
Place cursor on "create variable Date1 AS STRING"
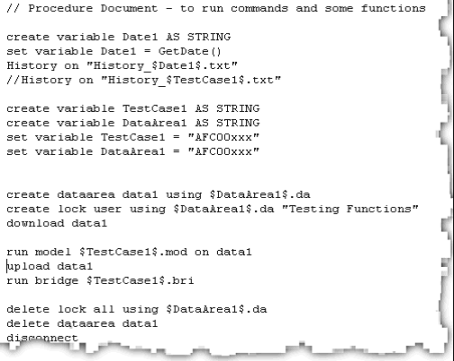pyautogui.click(x=119, y=37)
